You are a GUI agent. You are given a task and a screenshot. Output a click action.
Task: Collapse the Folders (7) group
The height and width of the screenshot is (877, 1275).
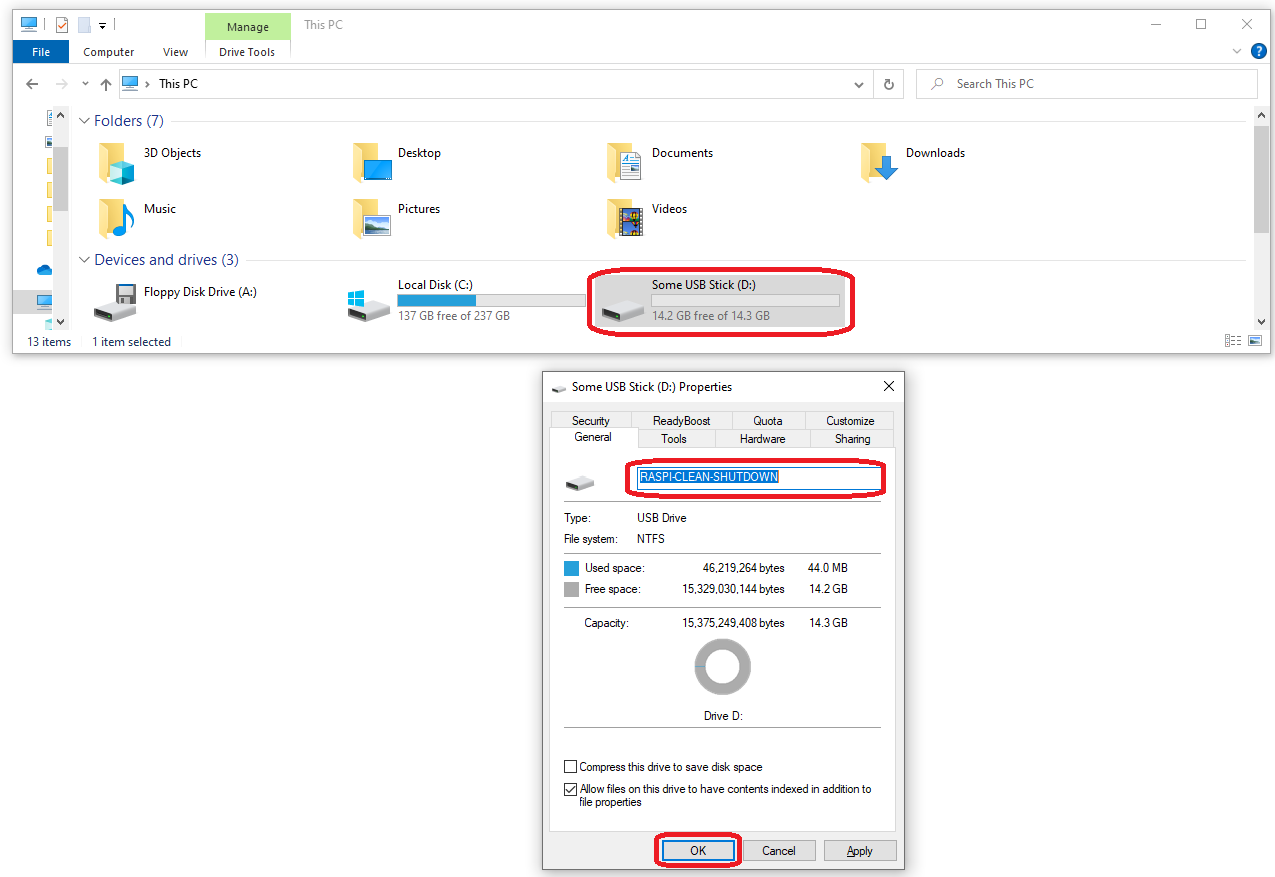pyautogui.click(x=84, y=121)
